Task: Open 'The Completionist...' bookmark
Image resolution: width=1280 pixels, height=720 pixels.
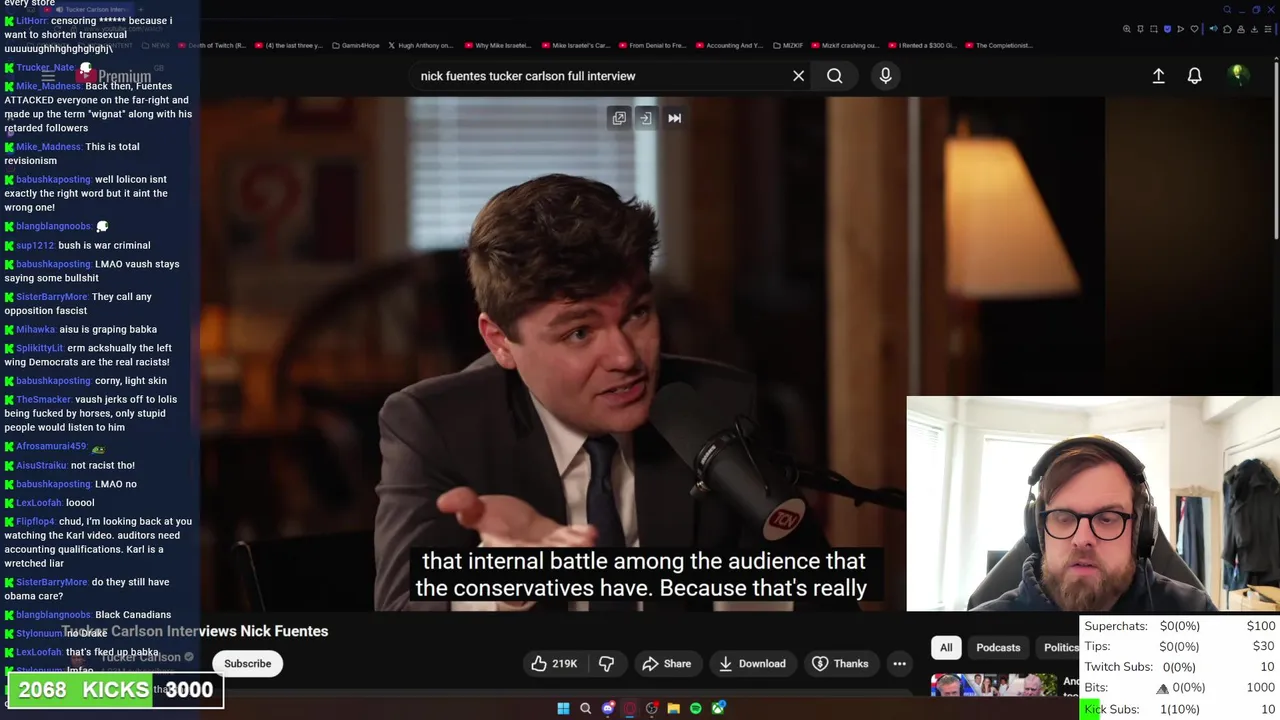Action: pos(998,45)
